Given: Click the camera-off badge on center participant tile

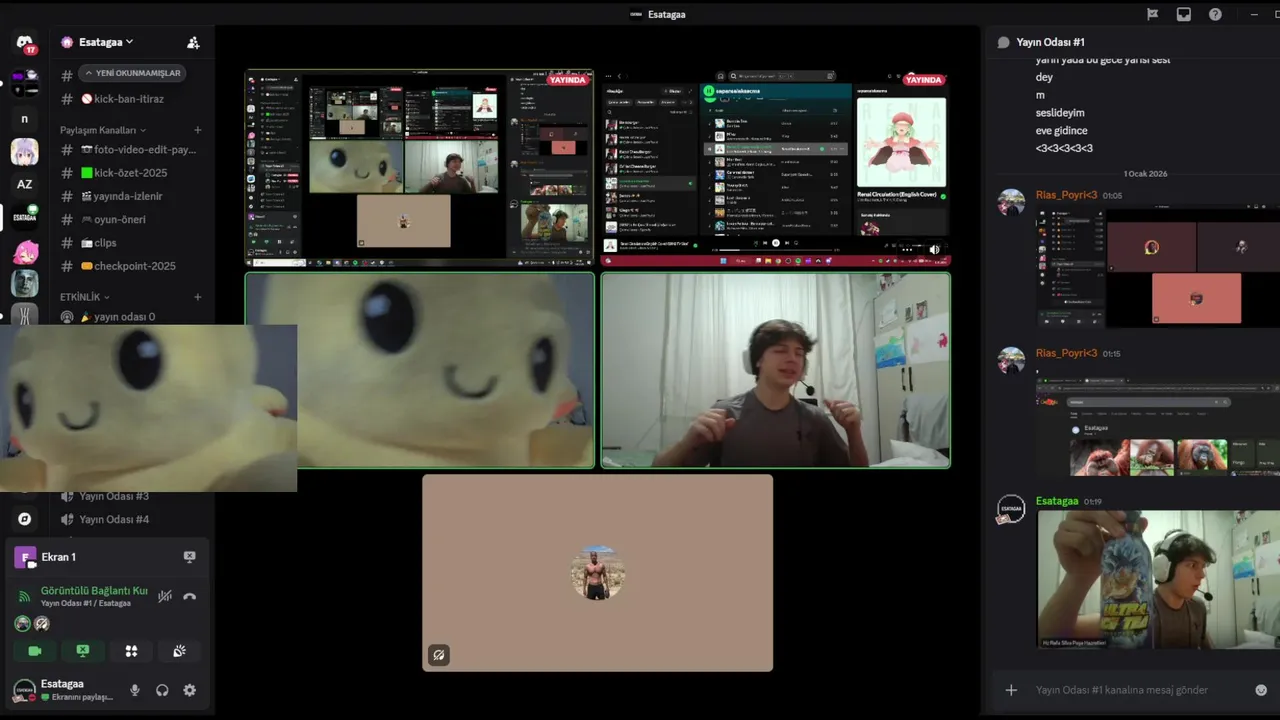Looking at the screenshot, I should (438, 655).
